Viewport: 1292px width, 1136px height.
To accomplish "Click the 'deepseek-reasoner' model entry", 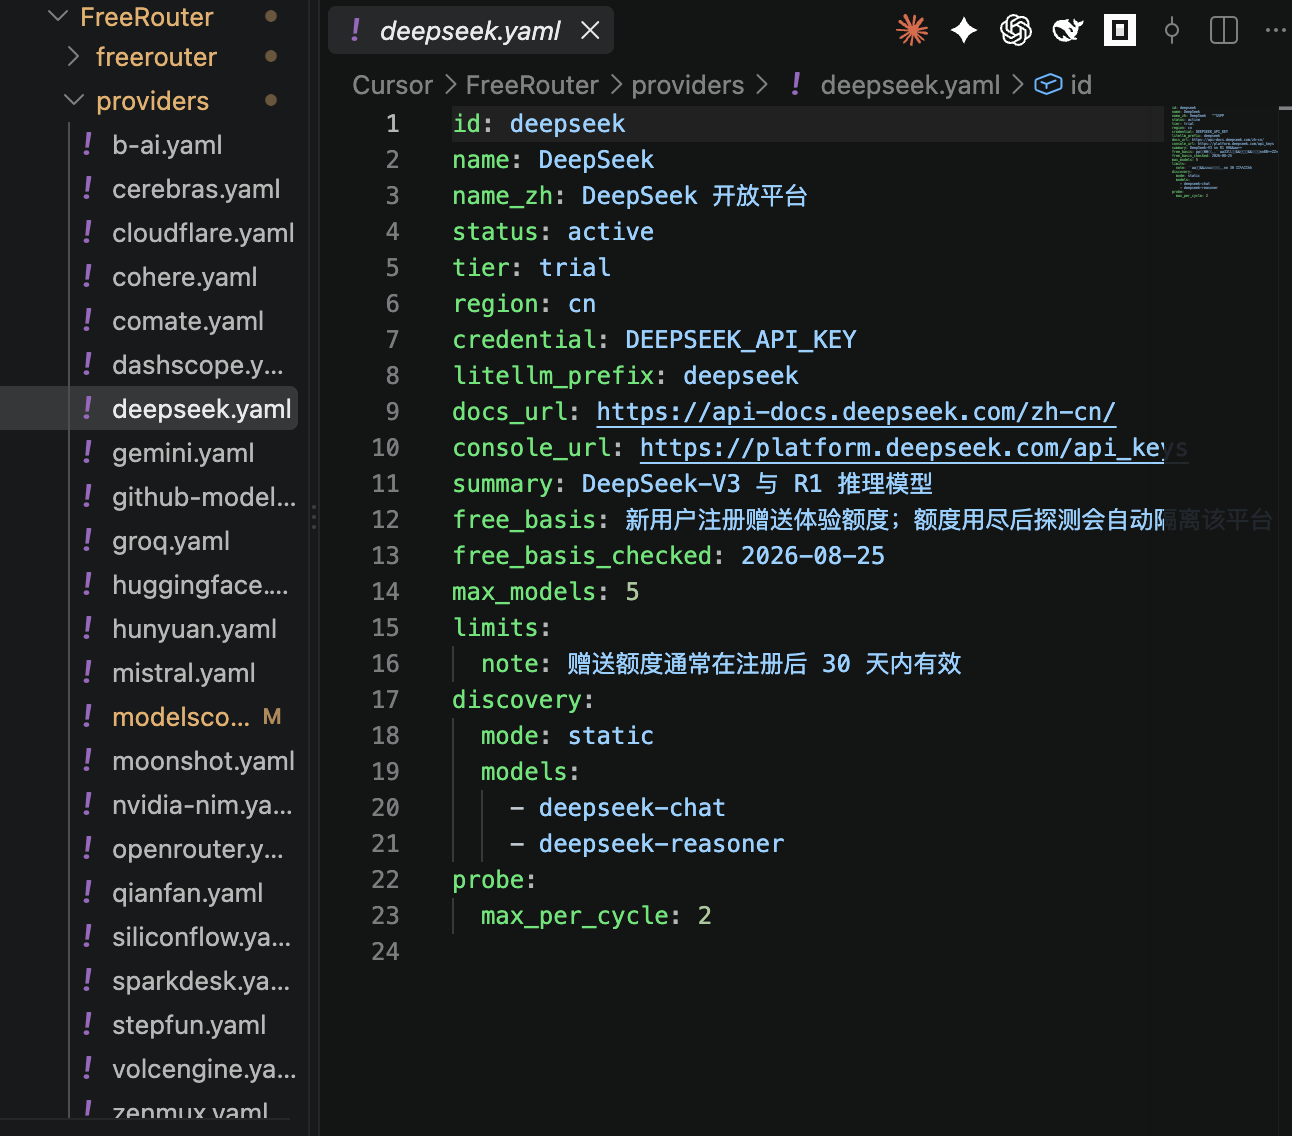I will coord(662,844).
